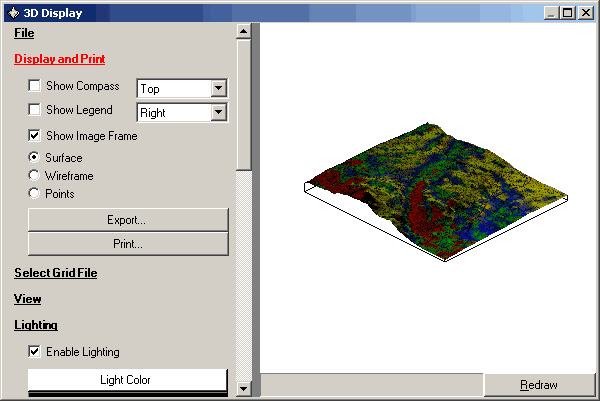Viewport: 600px width, 401px height.
Task: Minimize the 3D Display window
Action: pyautogui.click(x=551, y=13)
